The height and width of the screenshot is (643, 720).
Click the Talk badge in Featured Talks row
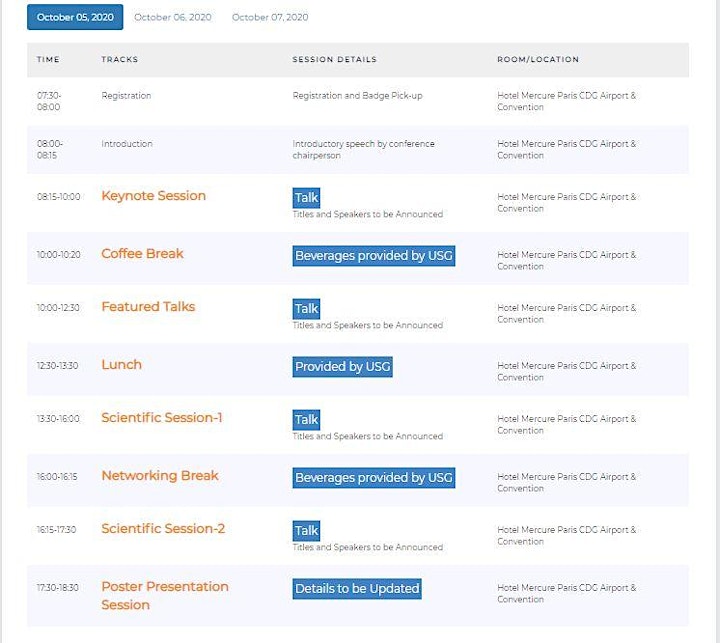pos(306,309)
